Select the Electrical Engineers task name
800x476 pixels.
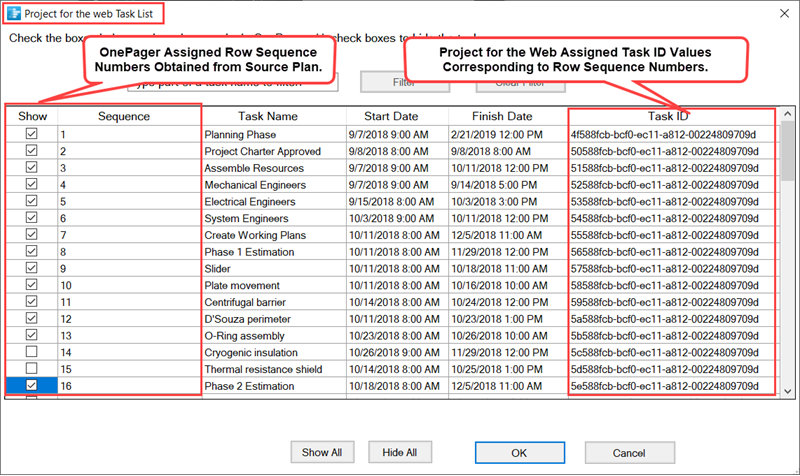click(250, 202)
